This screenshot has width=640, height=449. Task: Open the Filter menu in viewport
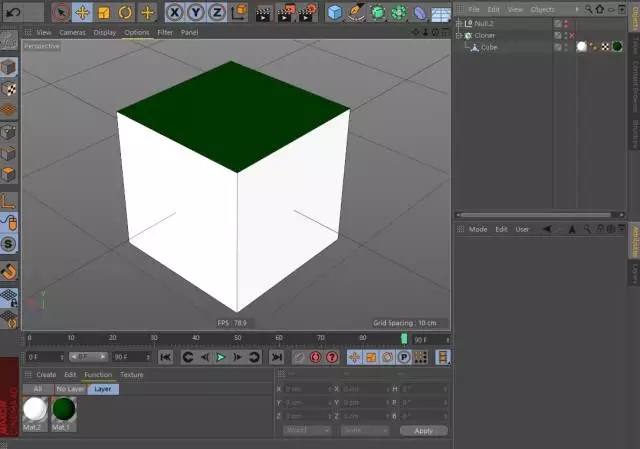165,32
